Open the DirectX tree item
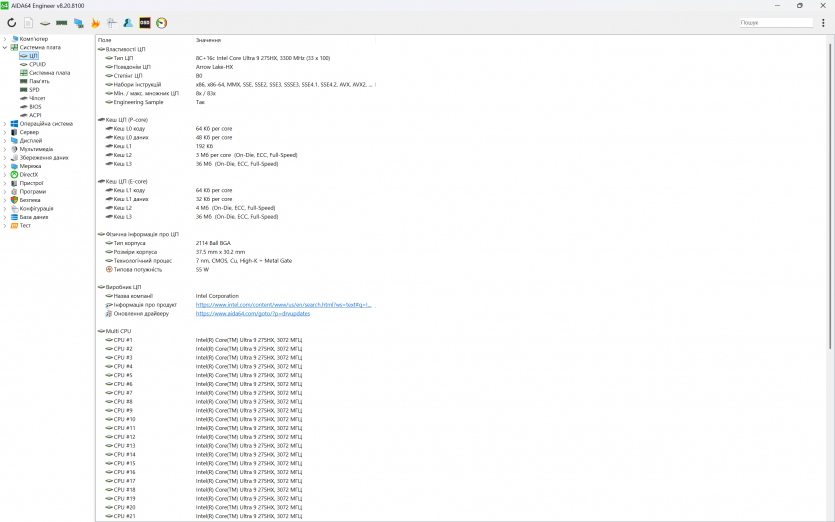The height and width of the screenshot is (522, 835). 29,175
